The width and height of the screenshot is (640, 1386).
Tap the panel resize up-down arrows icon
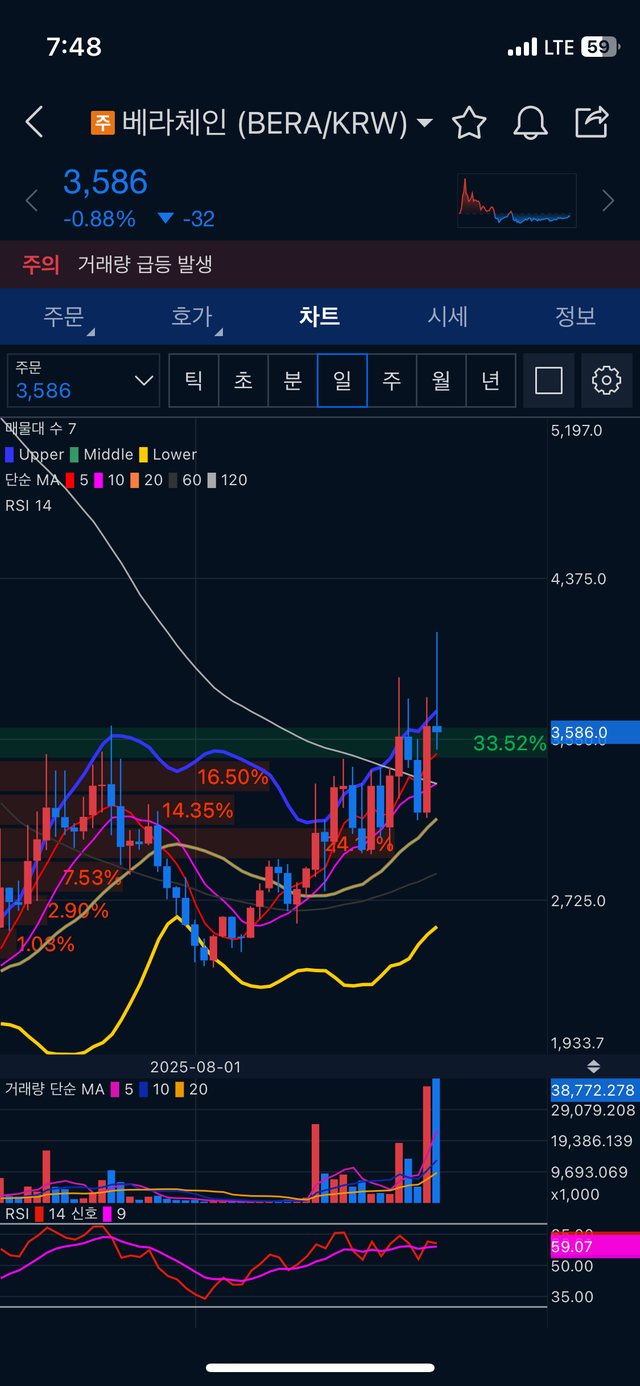594,1067
